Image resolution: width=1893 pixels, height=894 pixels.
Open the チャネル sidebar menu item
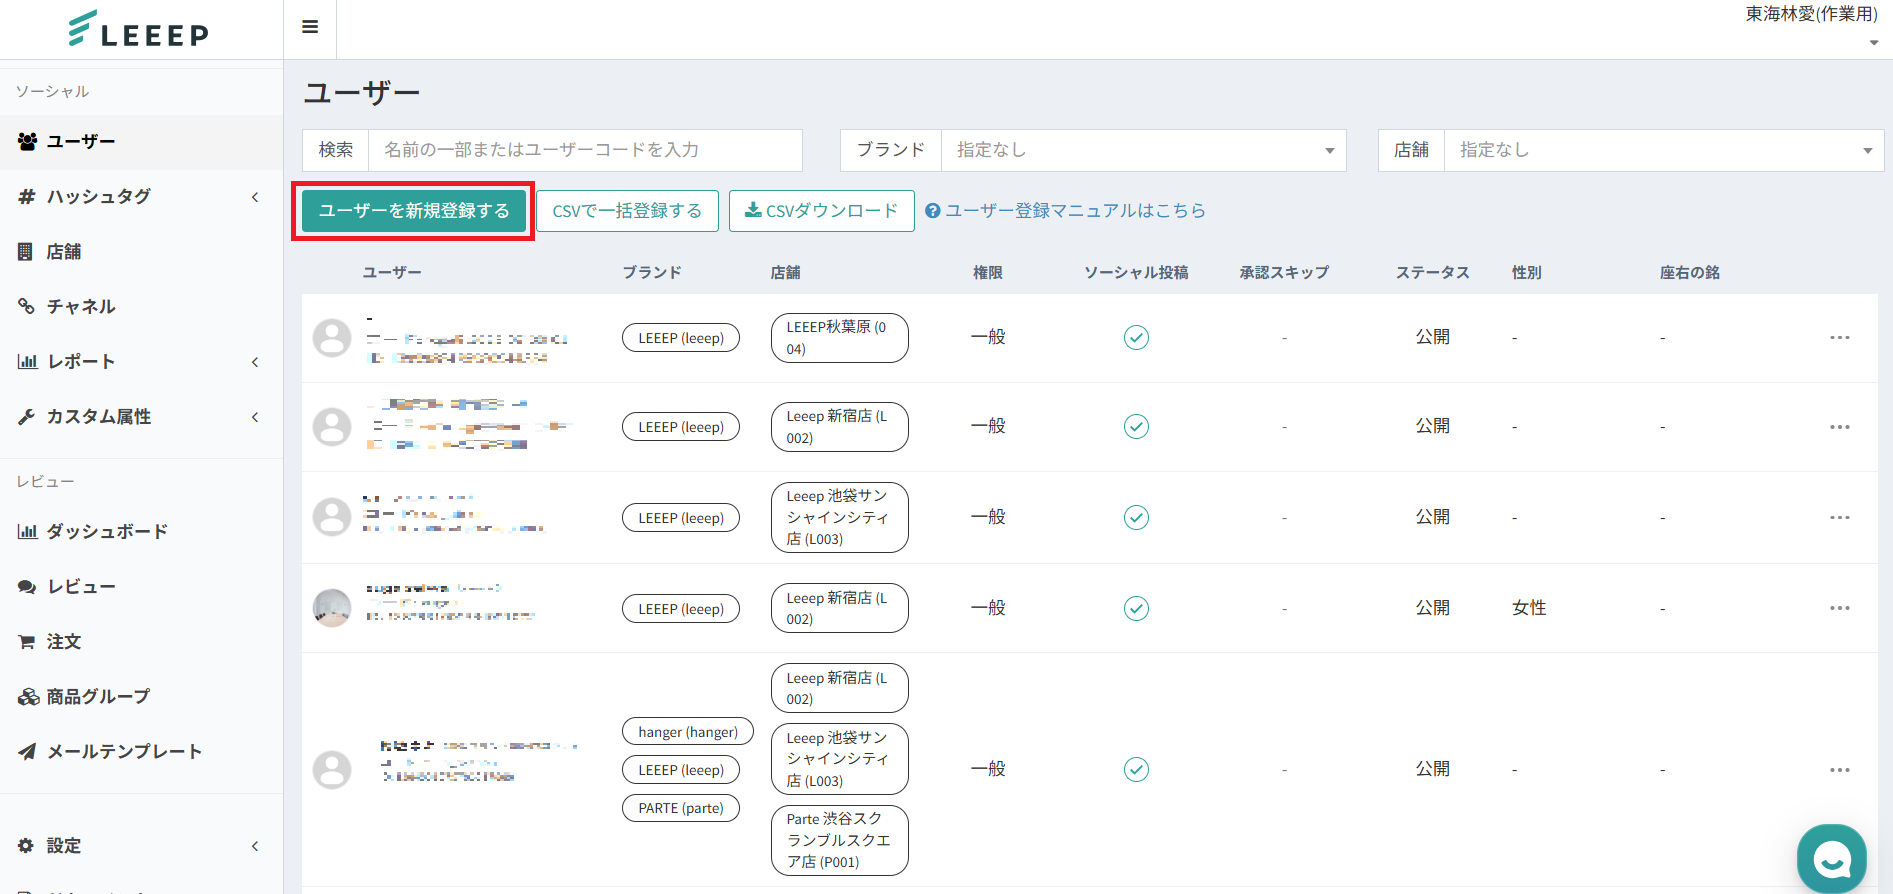tap(81, 307)
